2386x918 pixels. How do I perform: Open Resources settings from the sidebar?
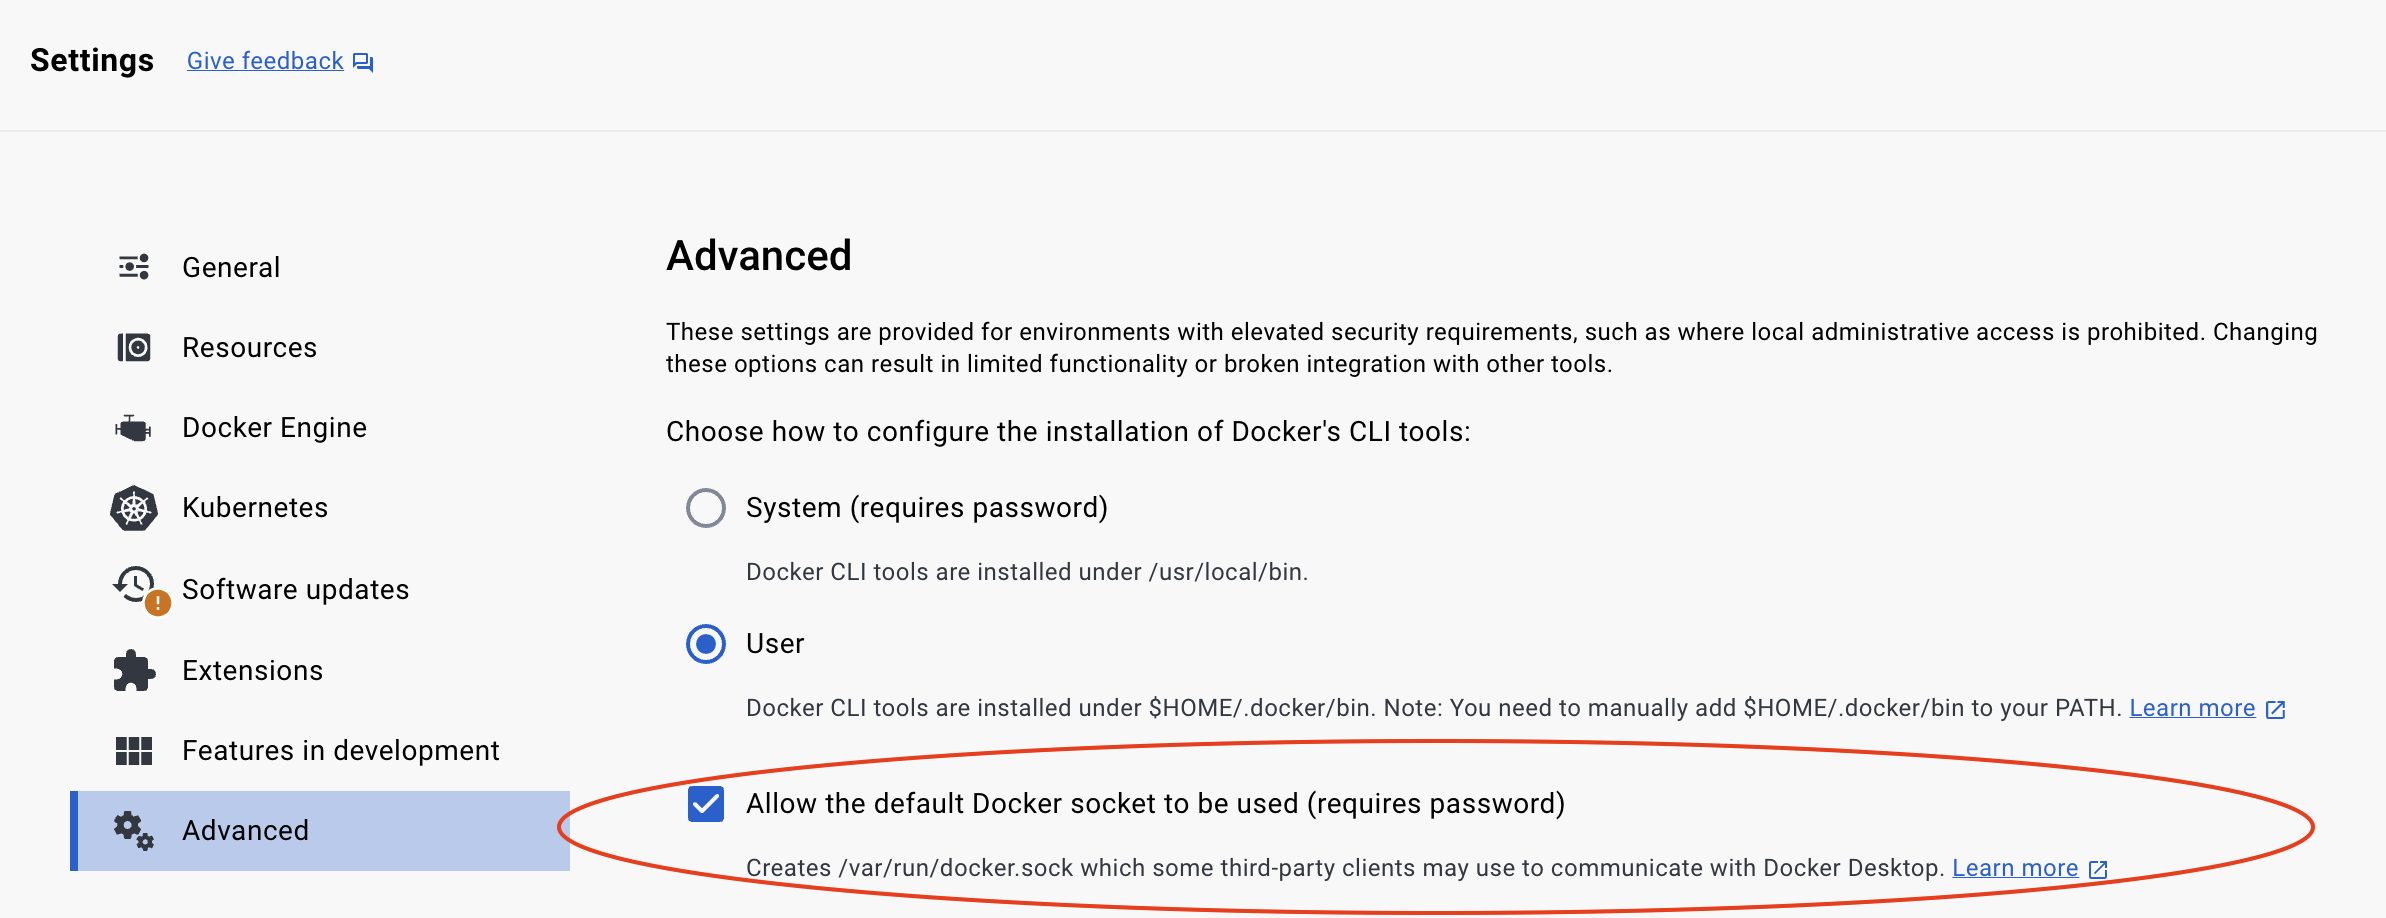coord(249,347)
